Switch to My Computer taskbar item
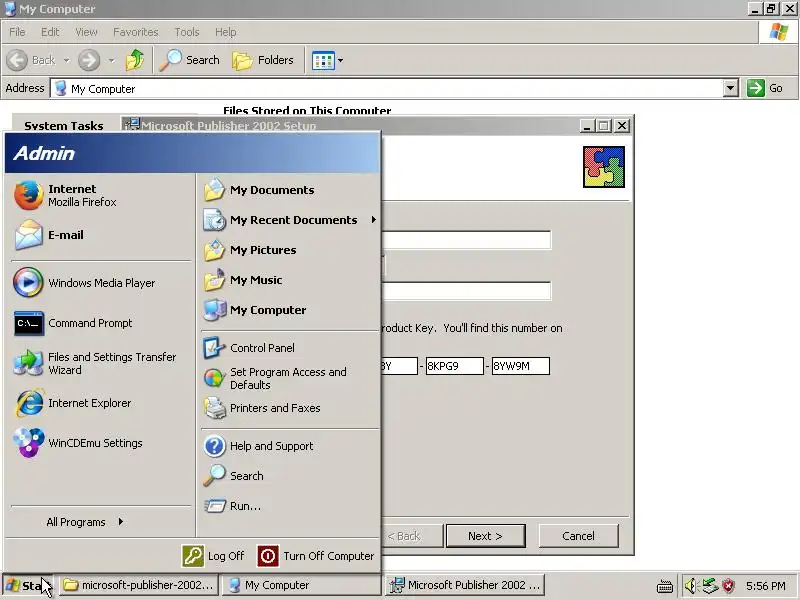800x600 pixels. tap(302, 585)
